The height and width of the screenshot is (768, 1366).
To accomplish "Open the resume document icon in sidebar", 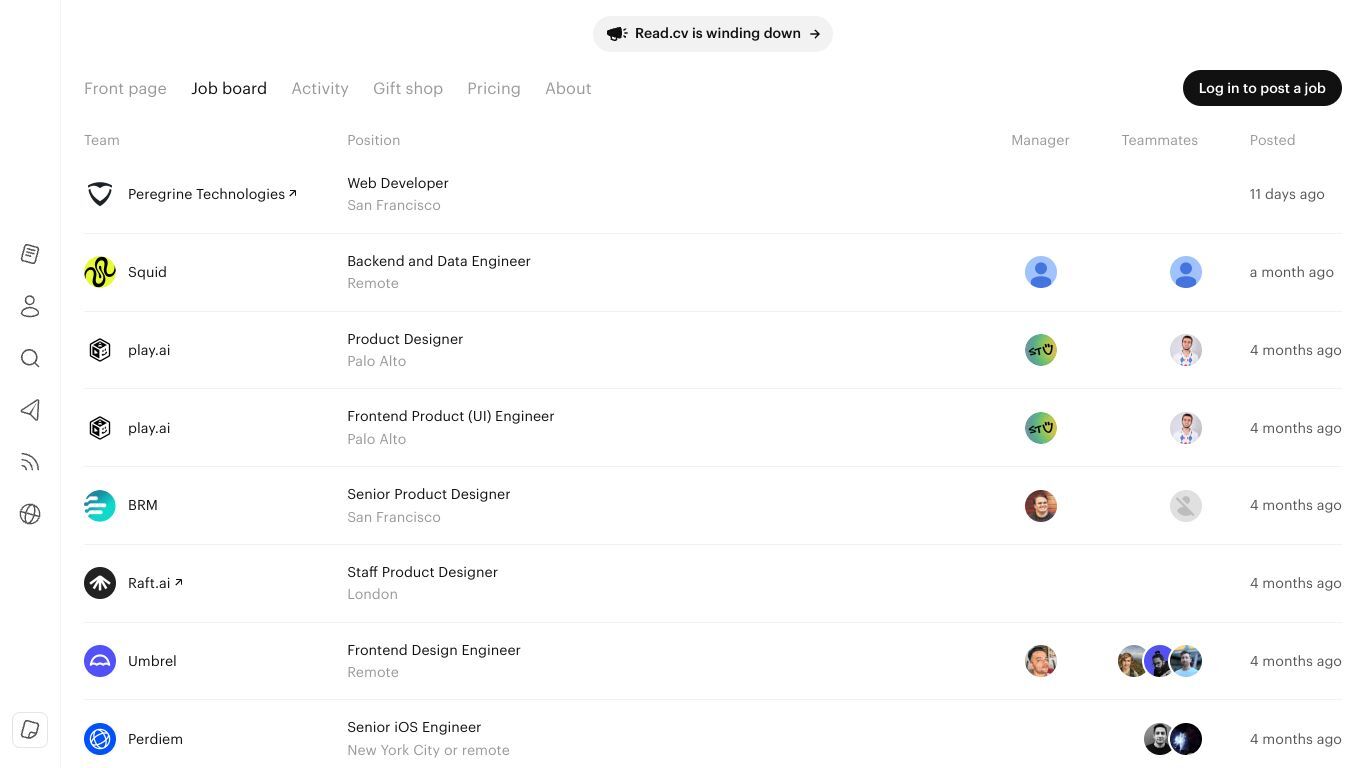I will [x=30, y=254].
